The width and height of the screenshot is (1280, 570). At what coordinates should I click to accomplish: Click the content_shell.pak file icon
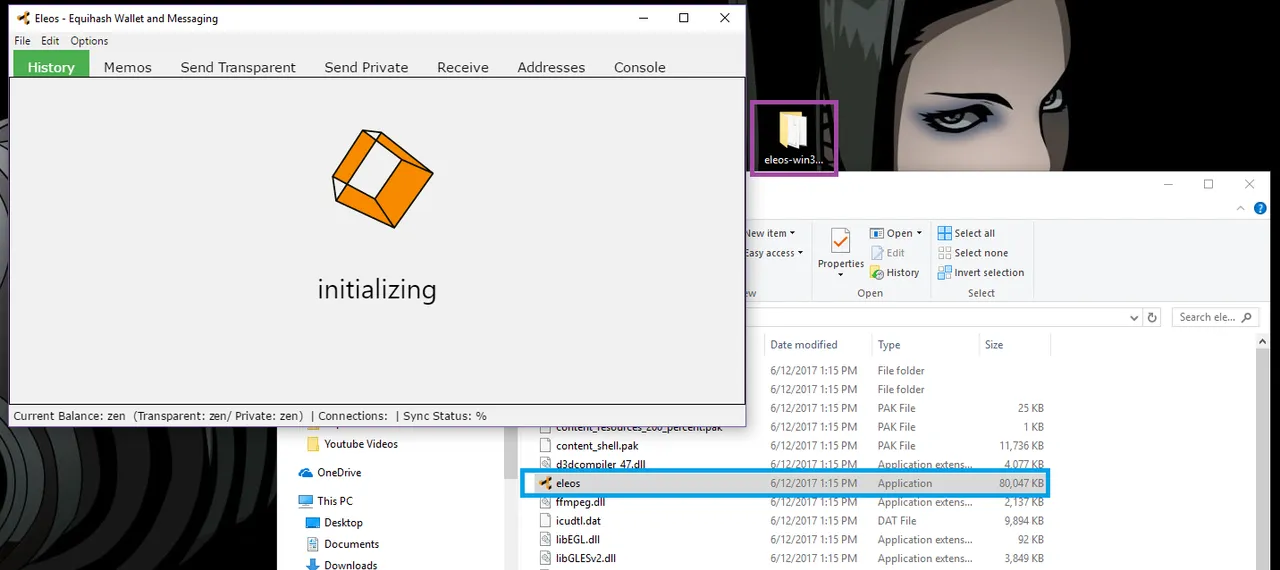[x=545, y=446]
